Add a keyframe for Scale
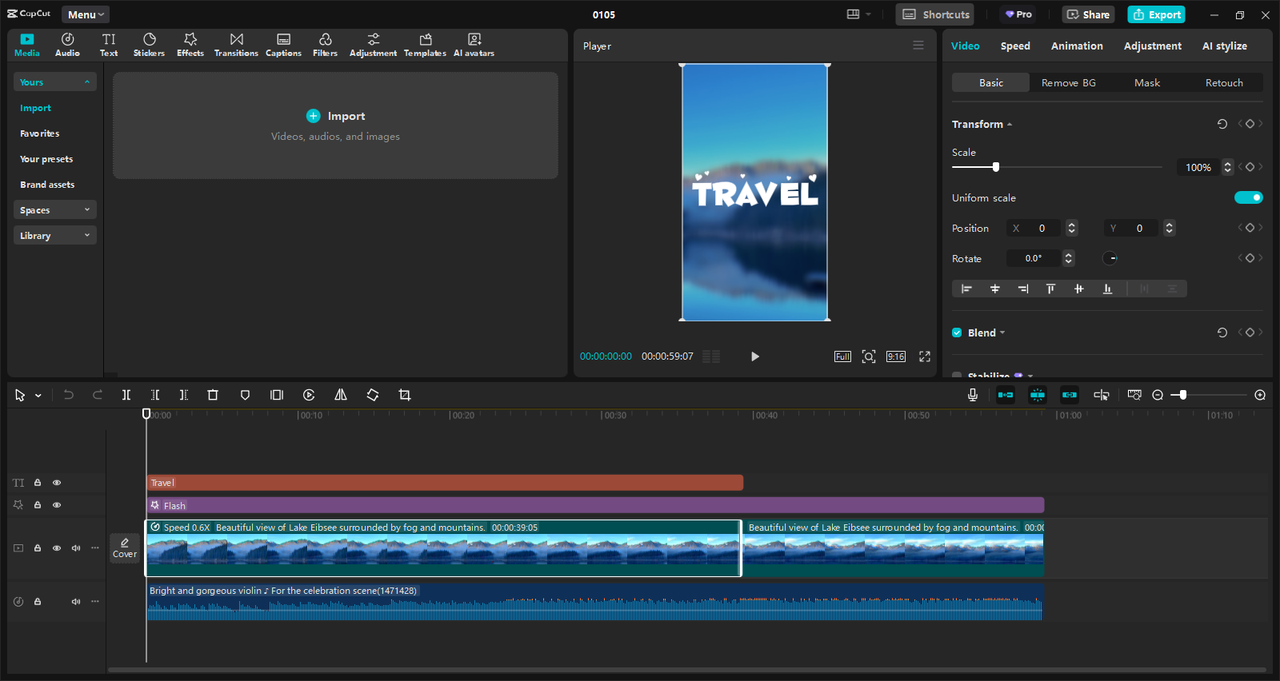 coord(1249,167)
